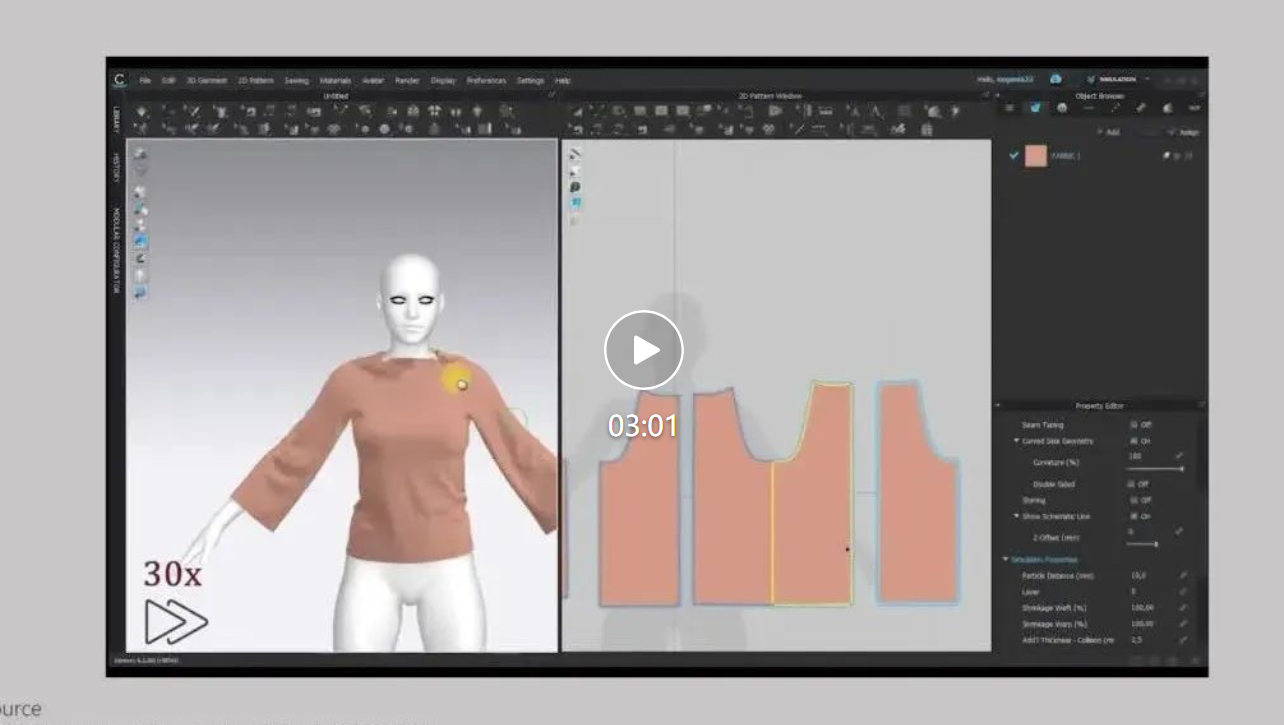Click the CLO logo icon
This screenshot has width=1284, height=725.
pos(119,80)
